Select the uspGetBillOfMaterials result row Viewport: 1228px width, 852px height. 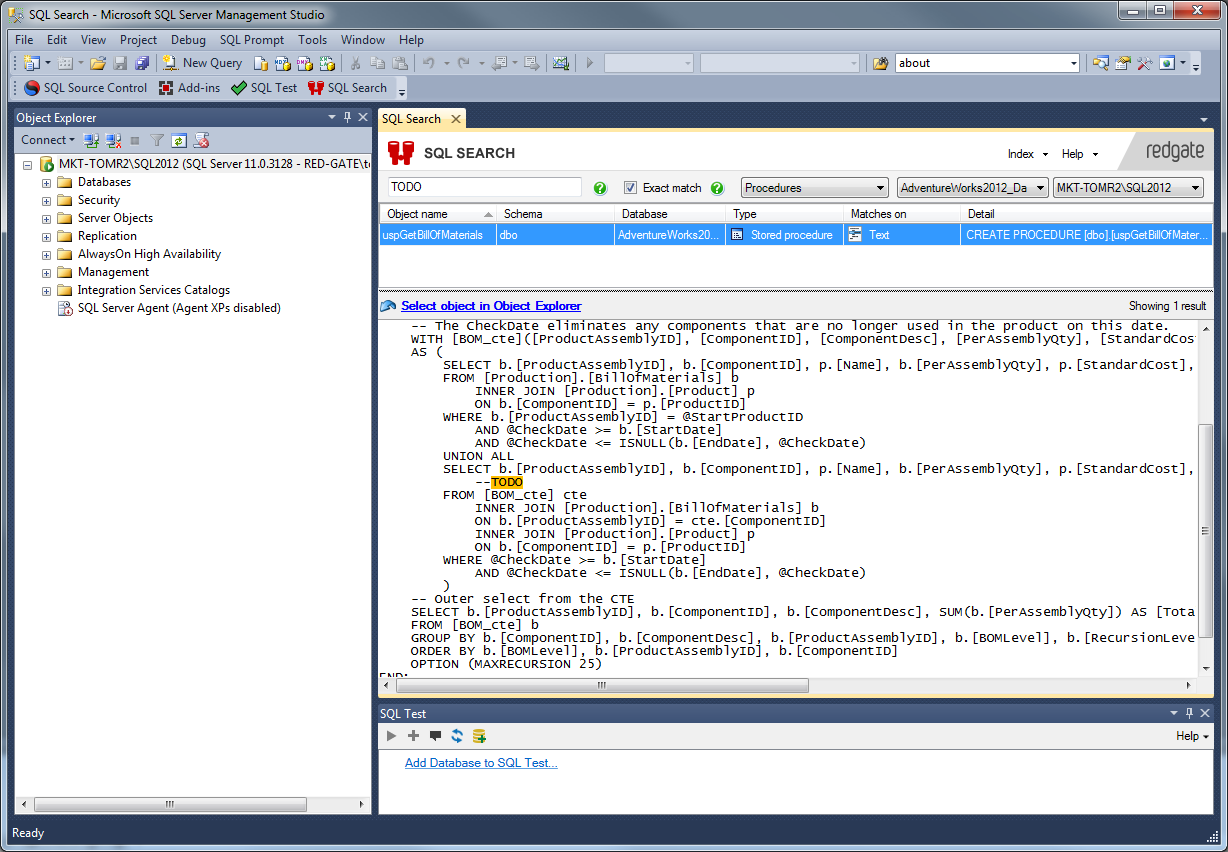795,235
